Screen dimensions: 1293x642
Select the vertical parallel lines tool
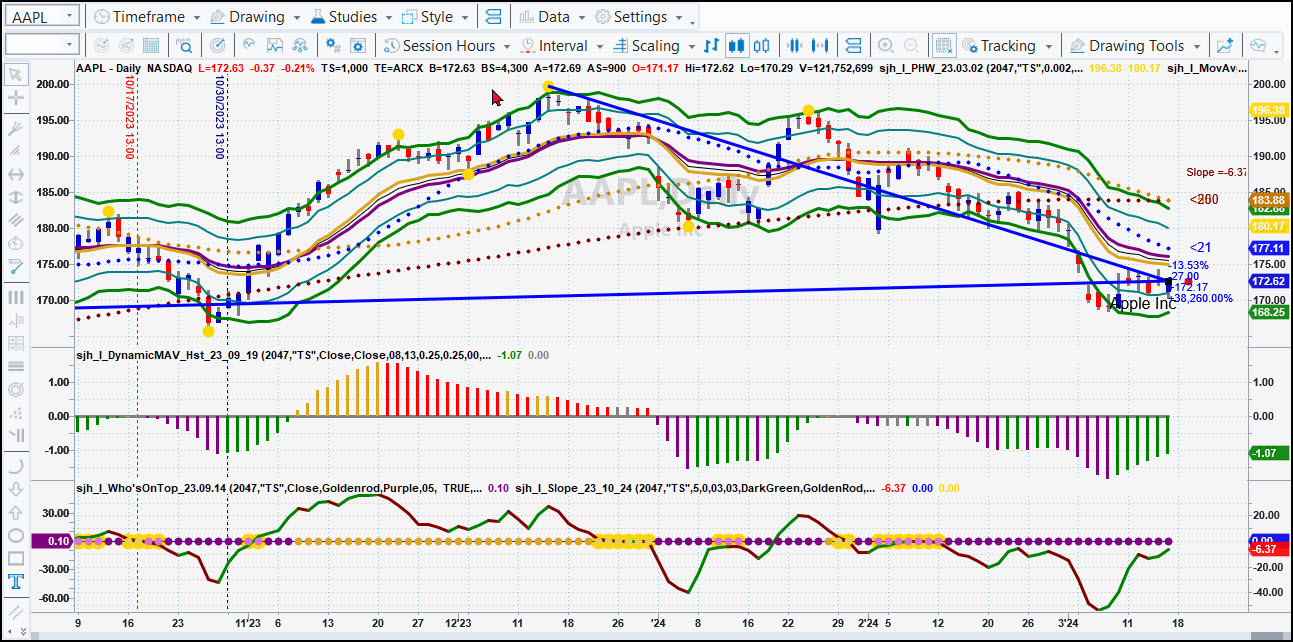pos(16,297)
